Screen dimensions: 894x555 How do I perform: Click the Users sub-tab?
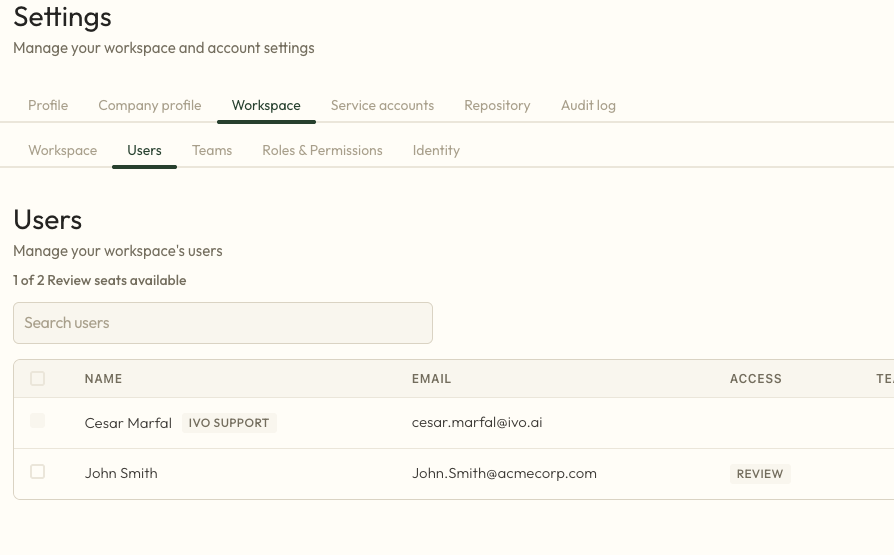click(144, 150)
